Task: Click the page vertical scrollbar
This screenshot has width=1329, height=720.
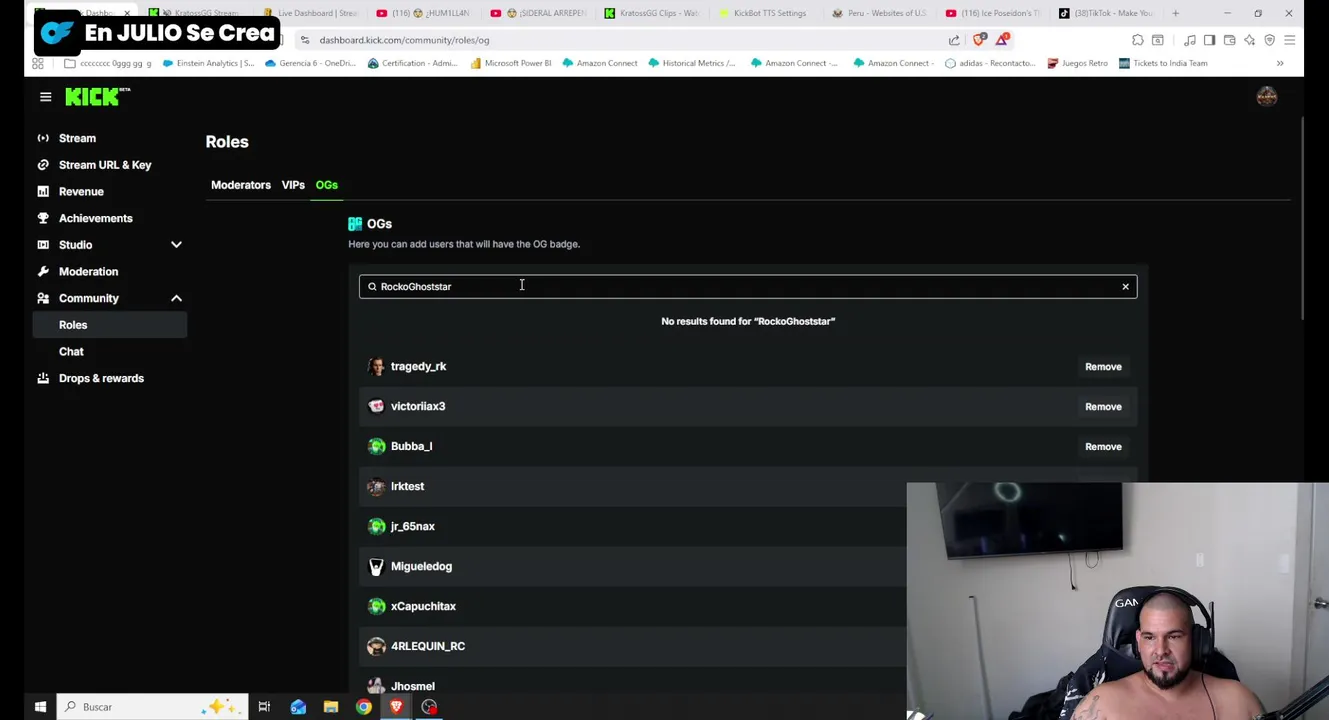Action: pos(1301,220)
